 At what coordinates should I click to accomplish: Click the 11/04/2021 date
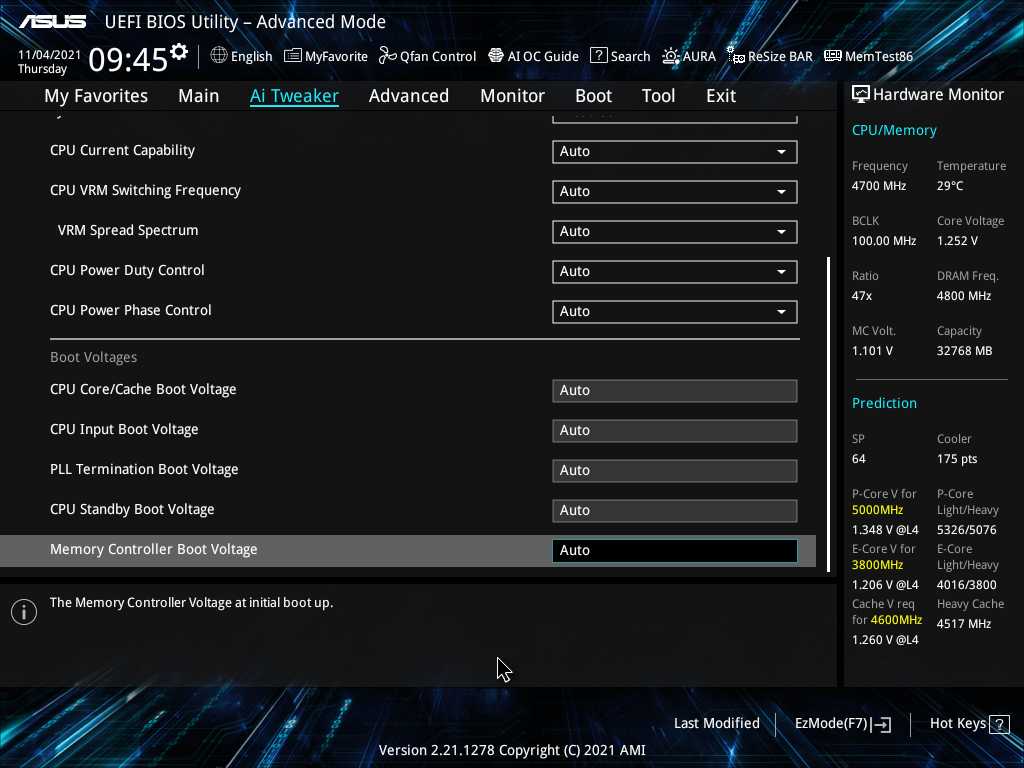click(x=50, y=55)
